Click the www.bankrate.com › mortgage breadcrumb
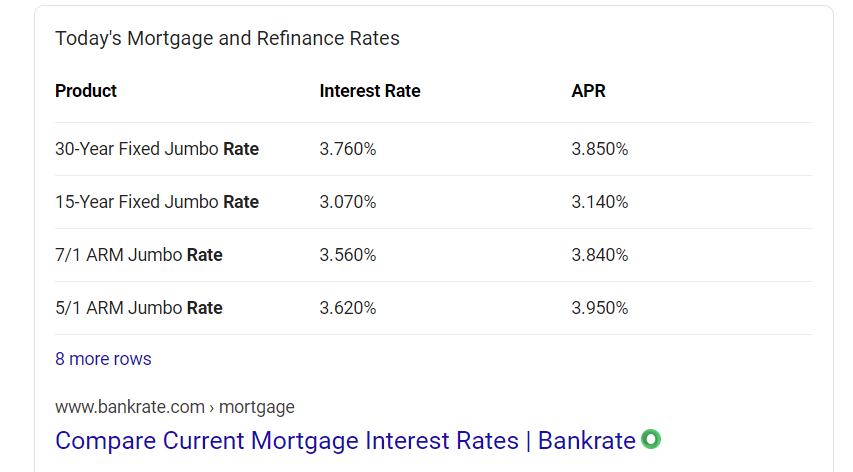 (x=175, y=407)
